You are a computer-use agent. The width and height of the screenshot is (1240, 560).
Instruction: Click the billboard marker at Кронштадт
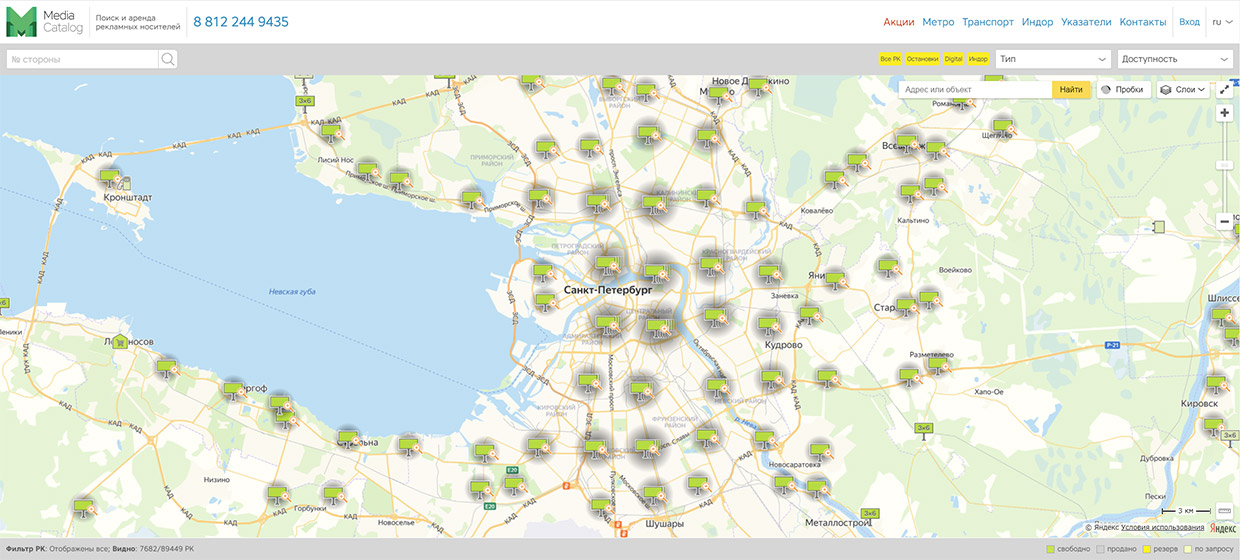coord(110,178)
